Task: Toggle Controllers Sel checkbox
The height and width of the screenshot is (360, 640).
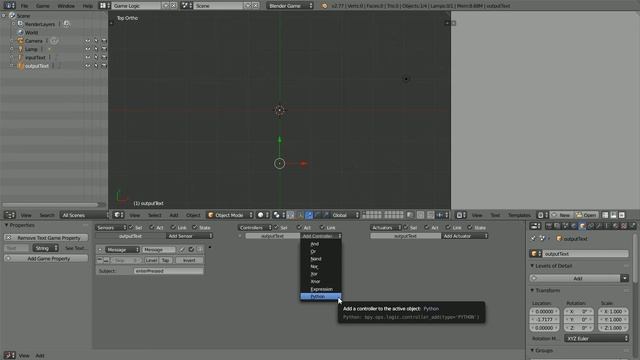Action: tap(276, 227)
